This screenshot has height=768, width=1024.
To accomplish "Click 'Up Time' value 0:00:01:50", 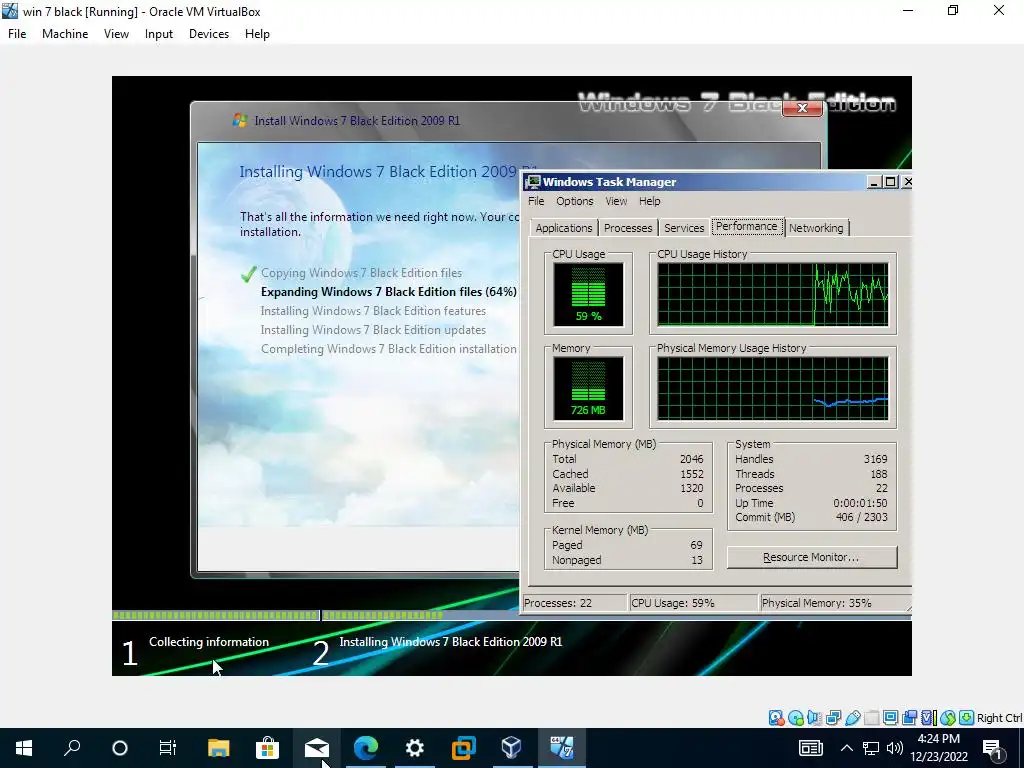I will coord(860,503).
